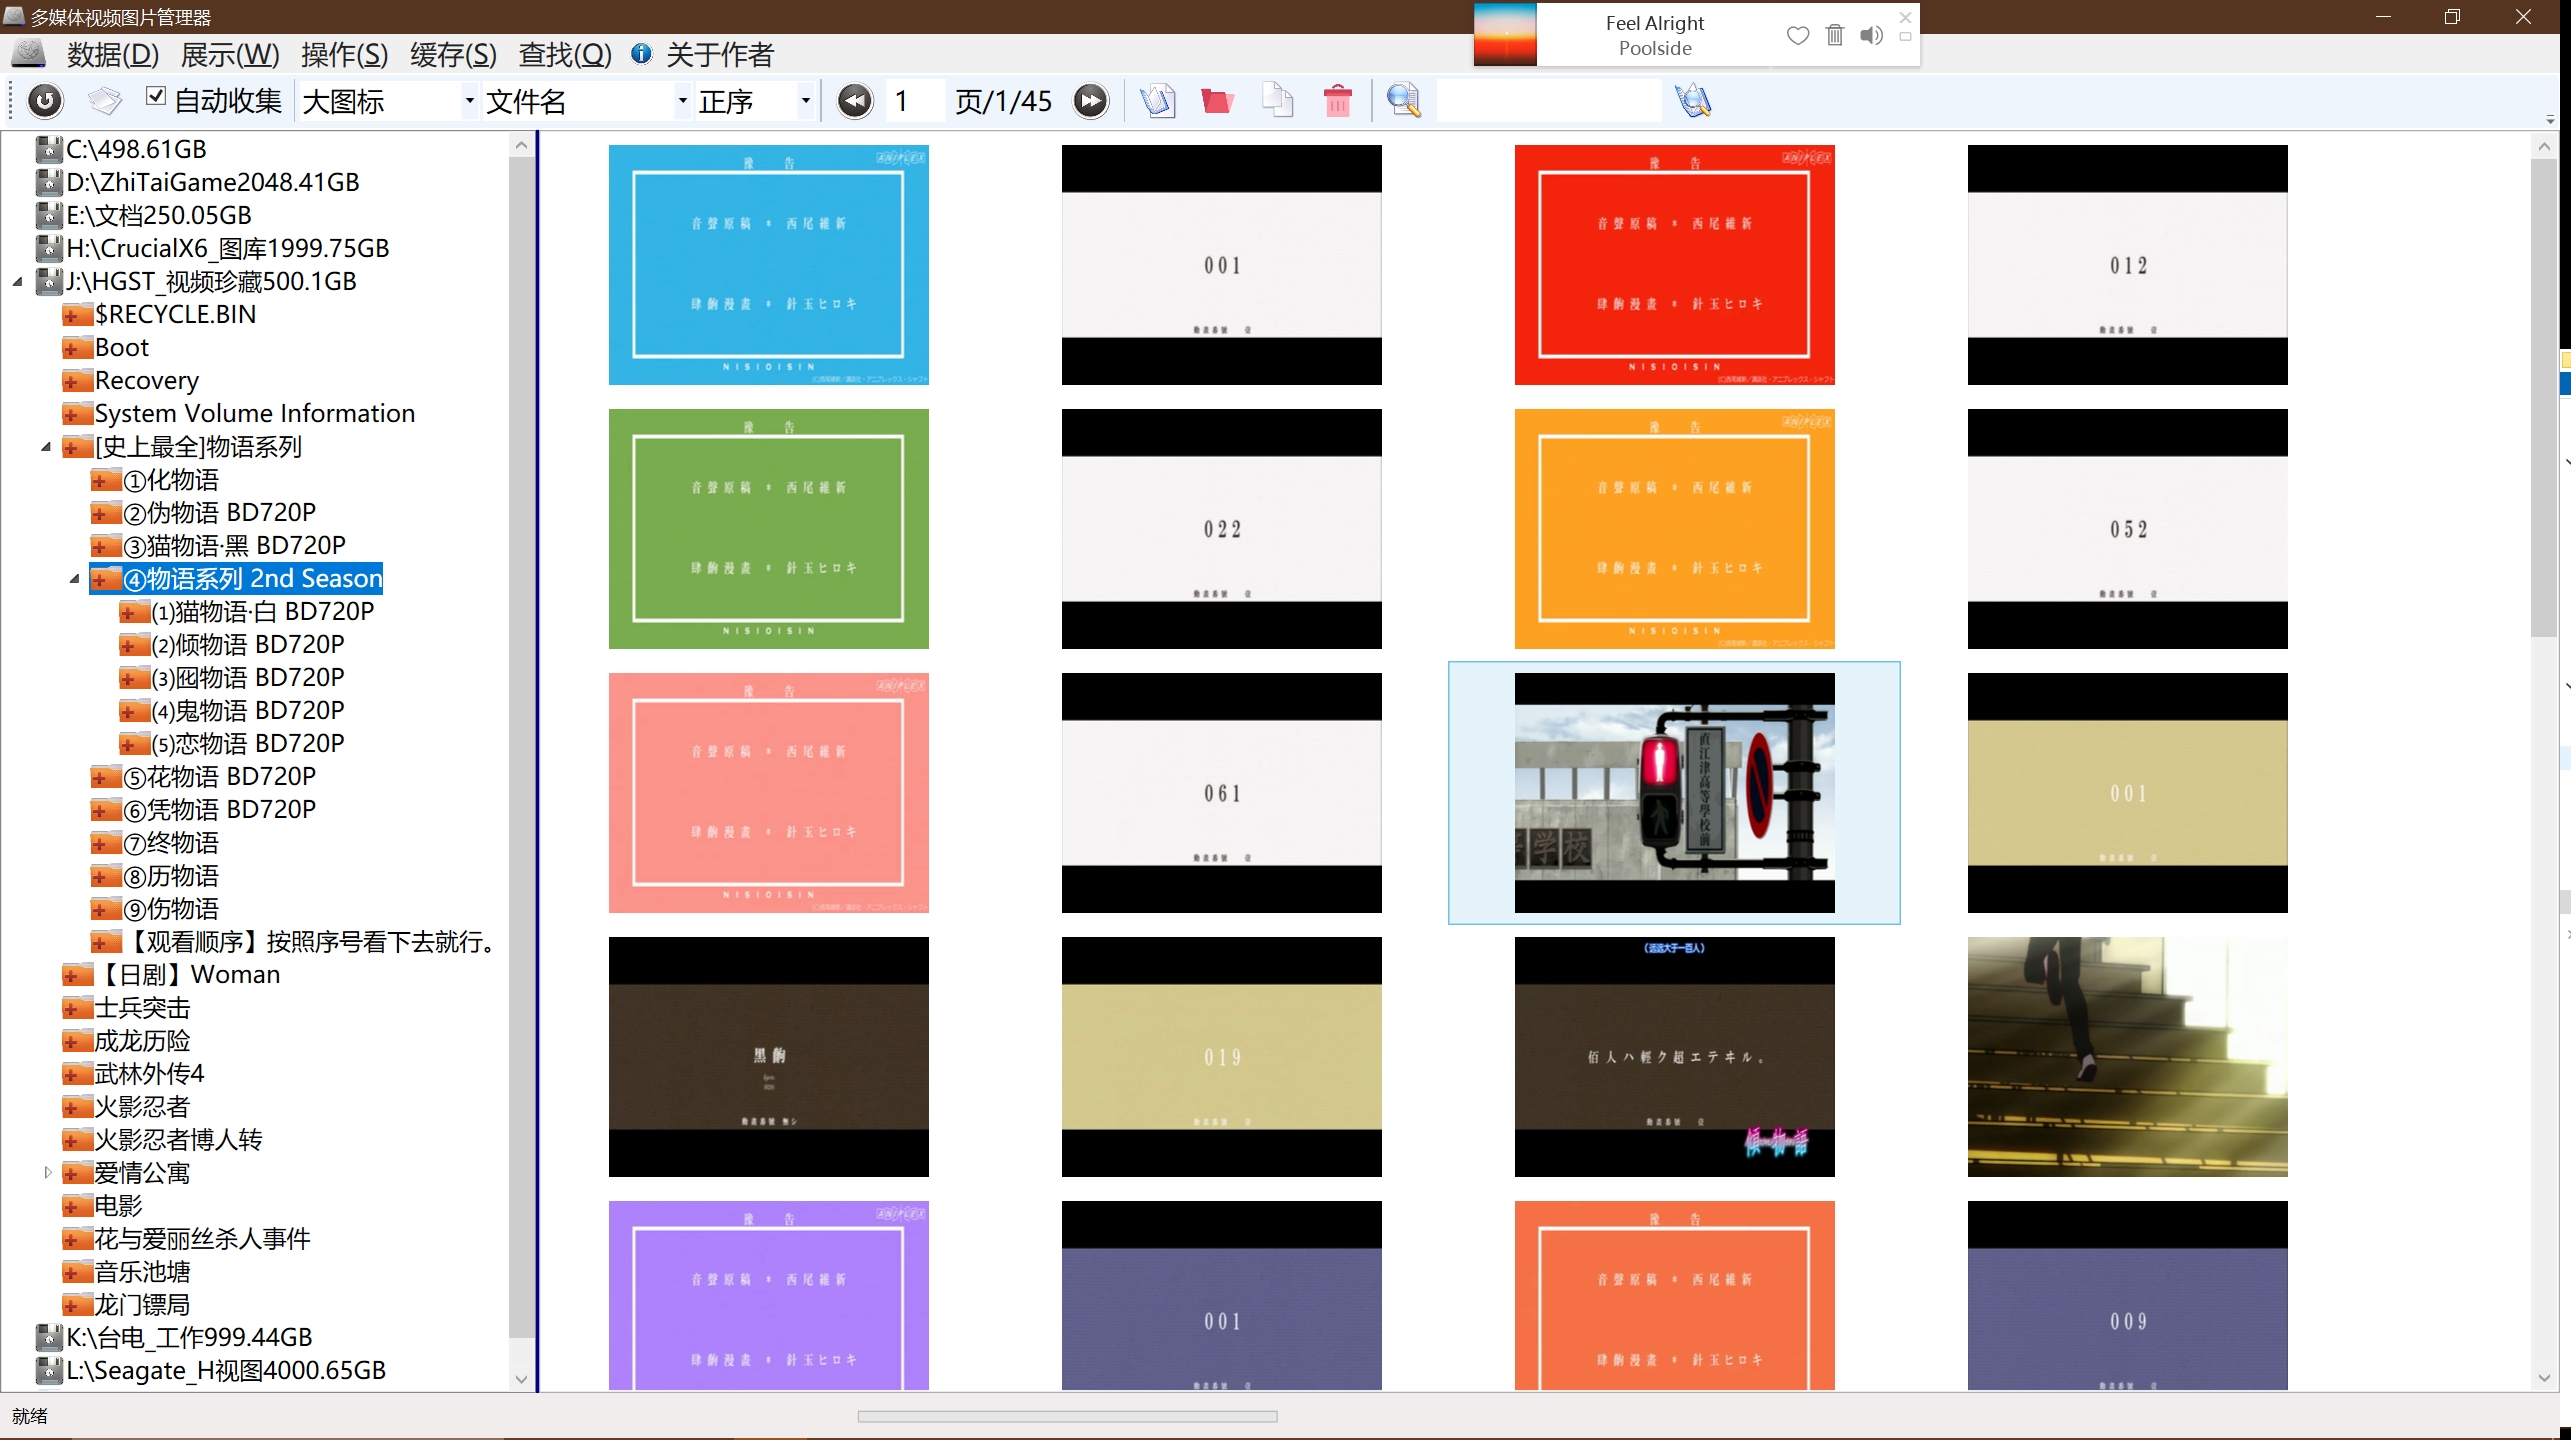The image size is (2571, 1440).
Task: Select the (1)猫物语·白 BD720P folder
Action: [262, 611]
